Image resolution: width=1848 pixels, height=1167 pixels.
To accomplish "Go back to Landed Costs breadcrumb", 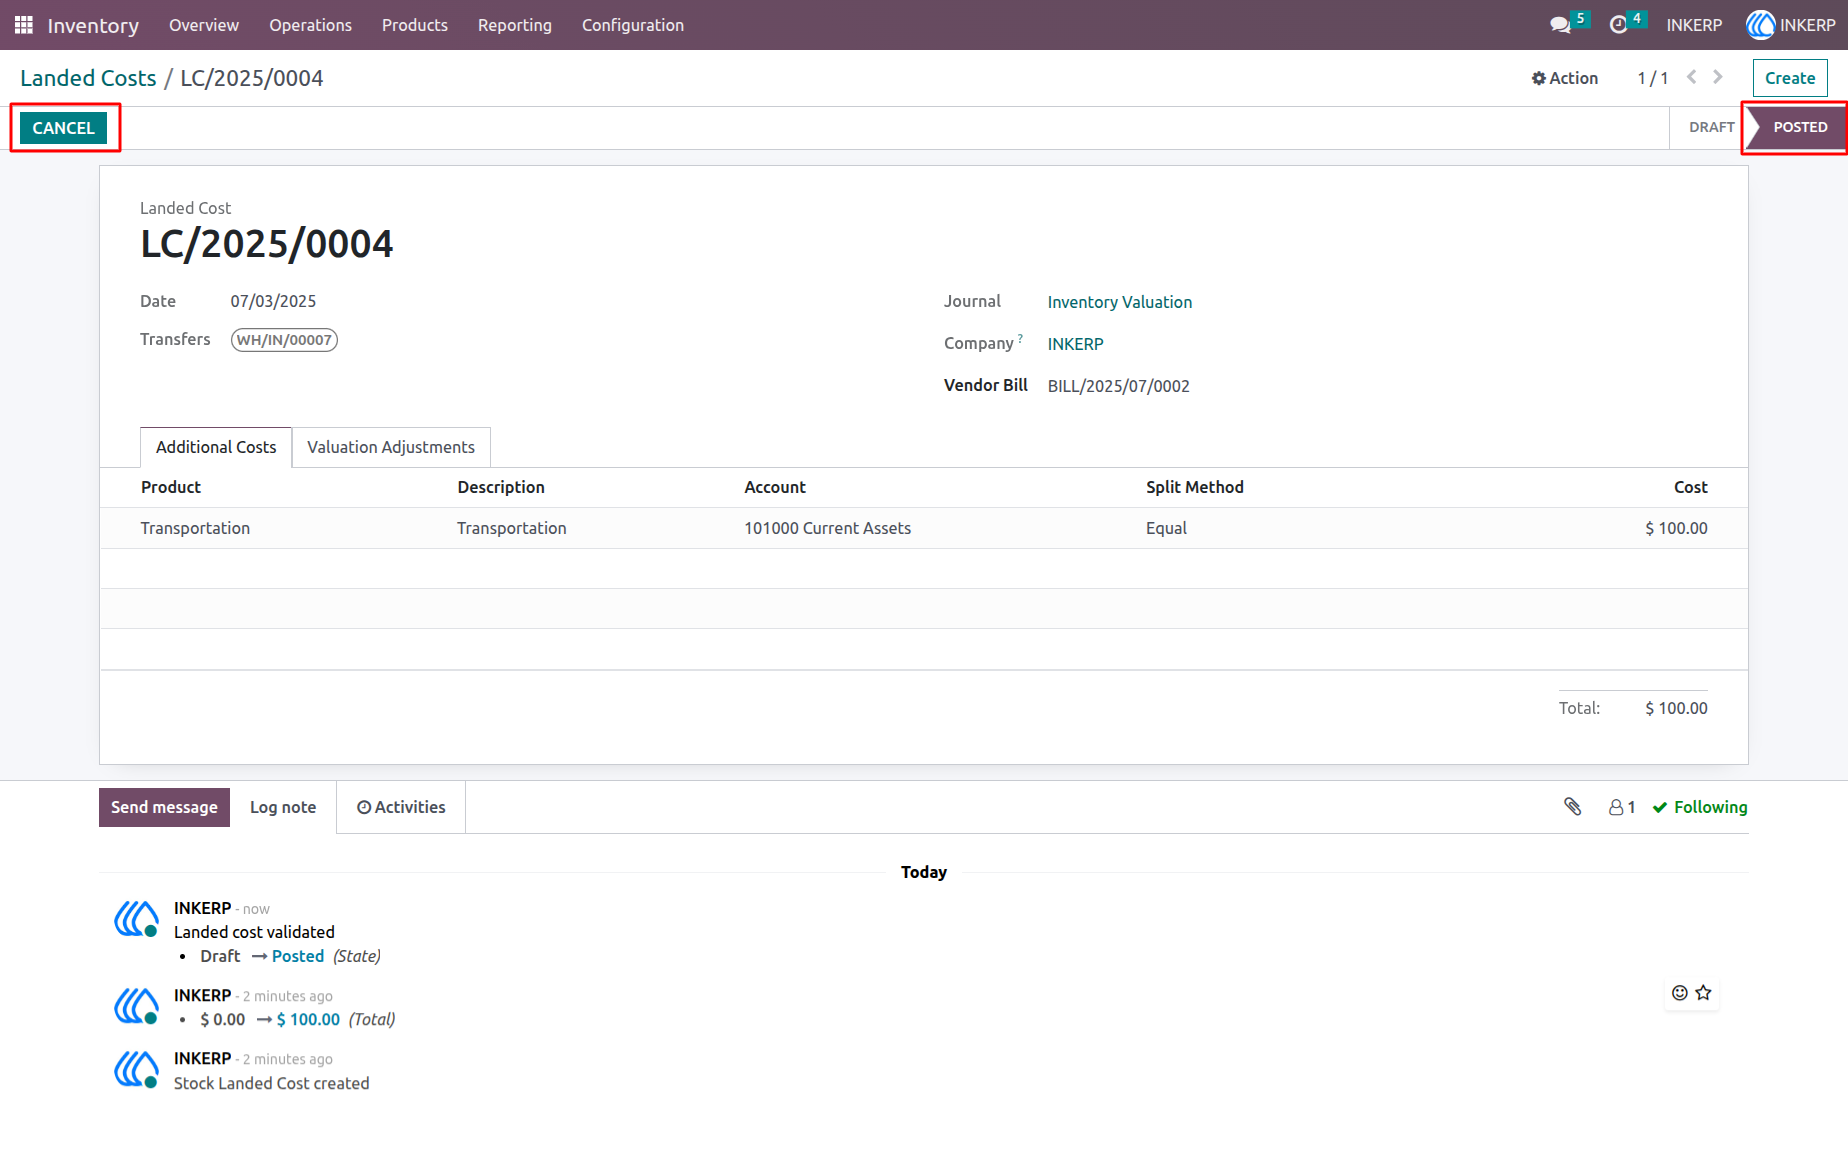I will click(88, 78).
